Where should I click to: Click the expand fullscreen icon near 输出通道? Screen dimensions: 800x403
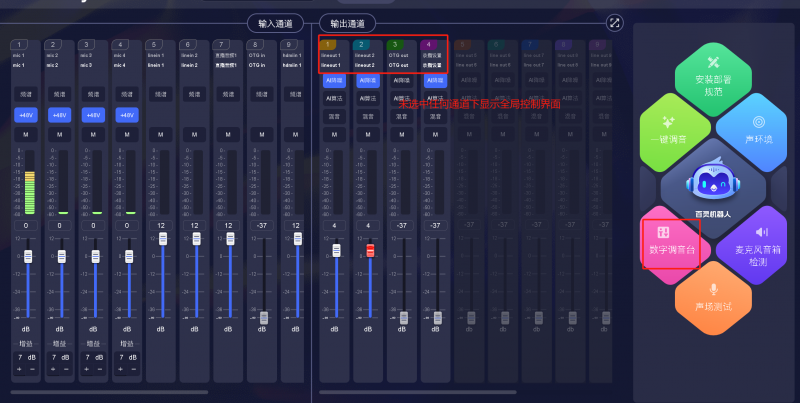click(614, 22)
